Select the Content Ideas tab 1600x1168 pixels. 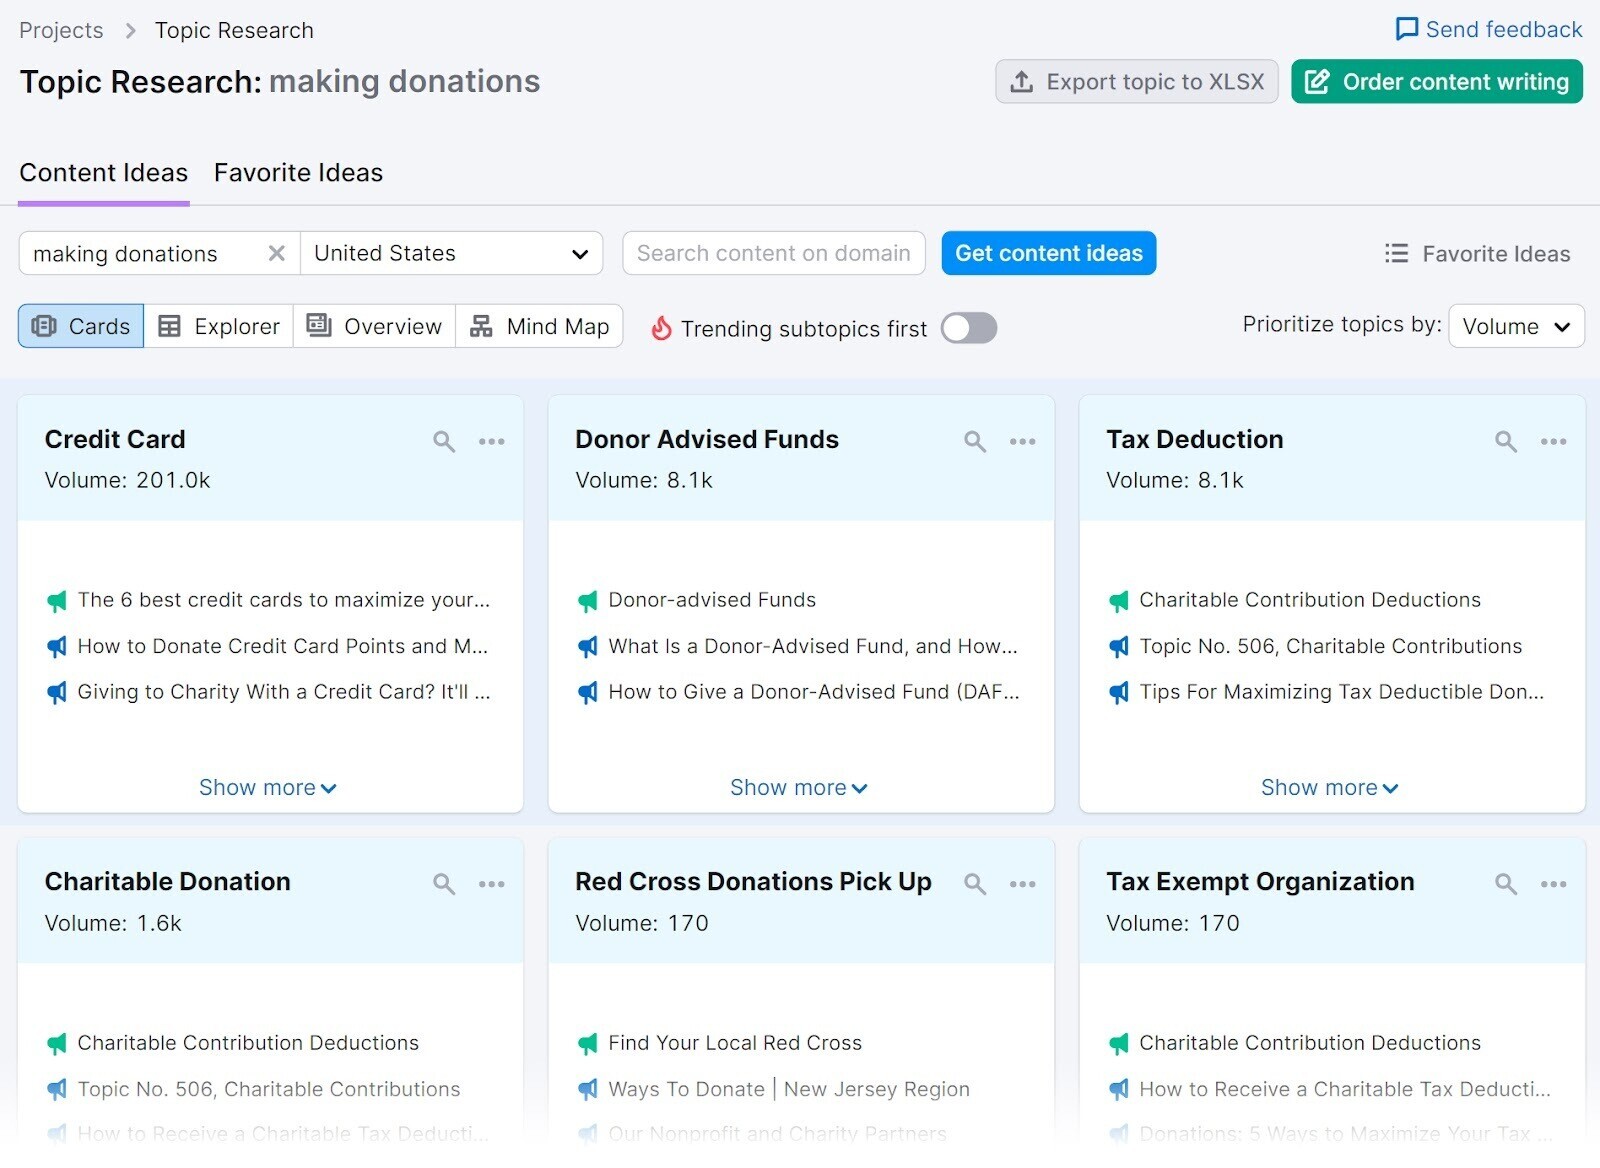[x=103, y=172]
